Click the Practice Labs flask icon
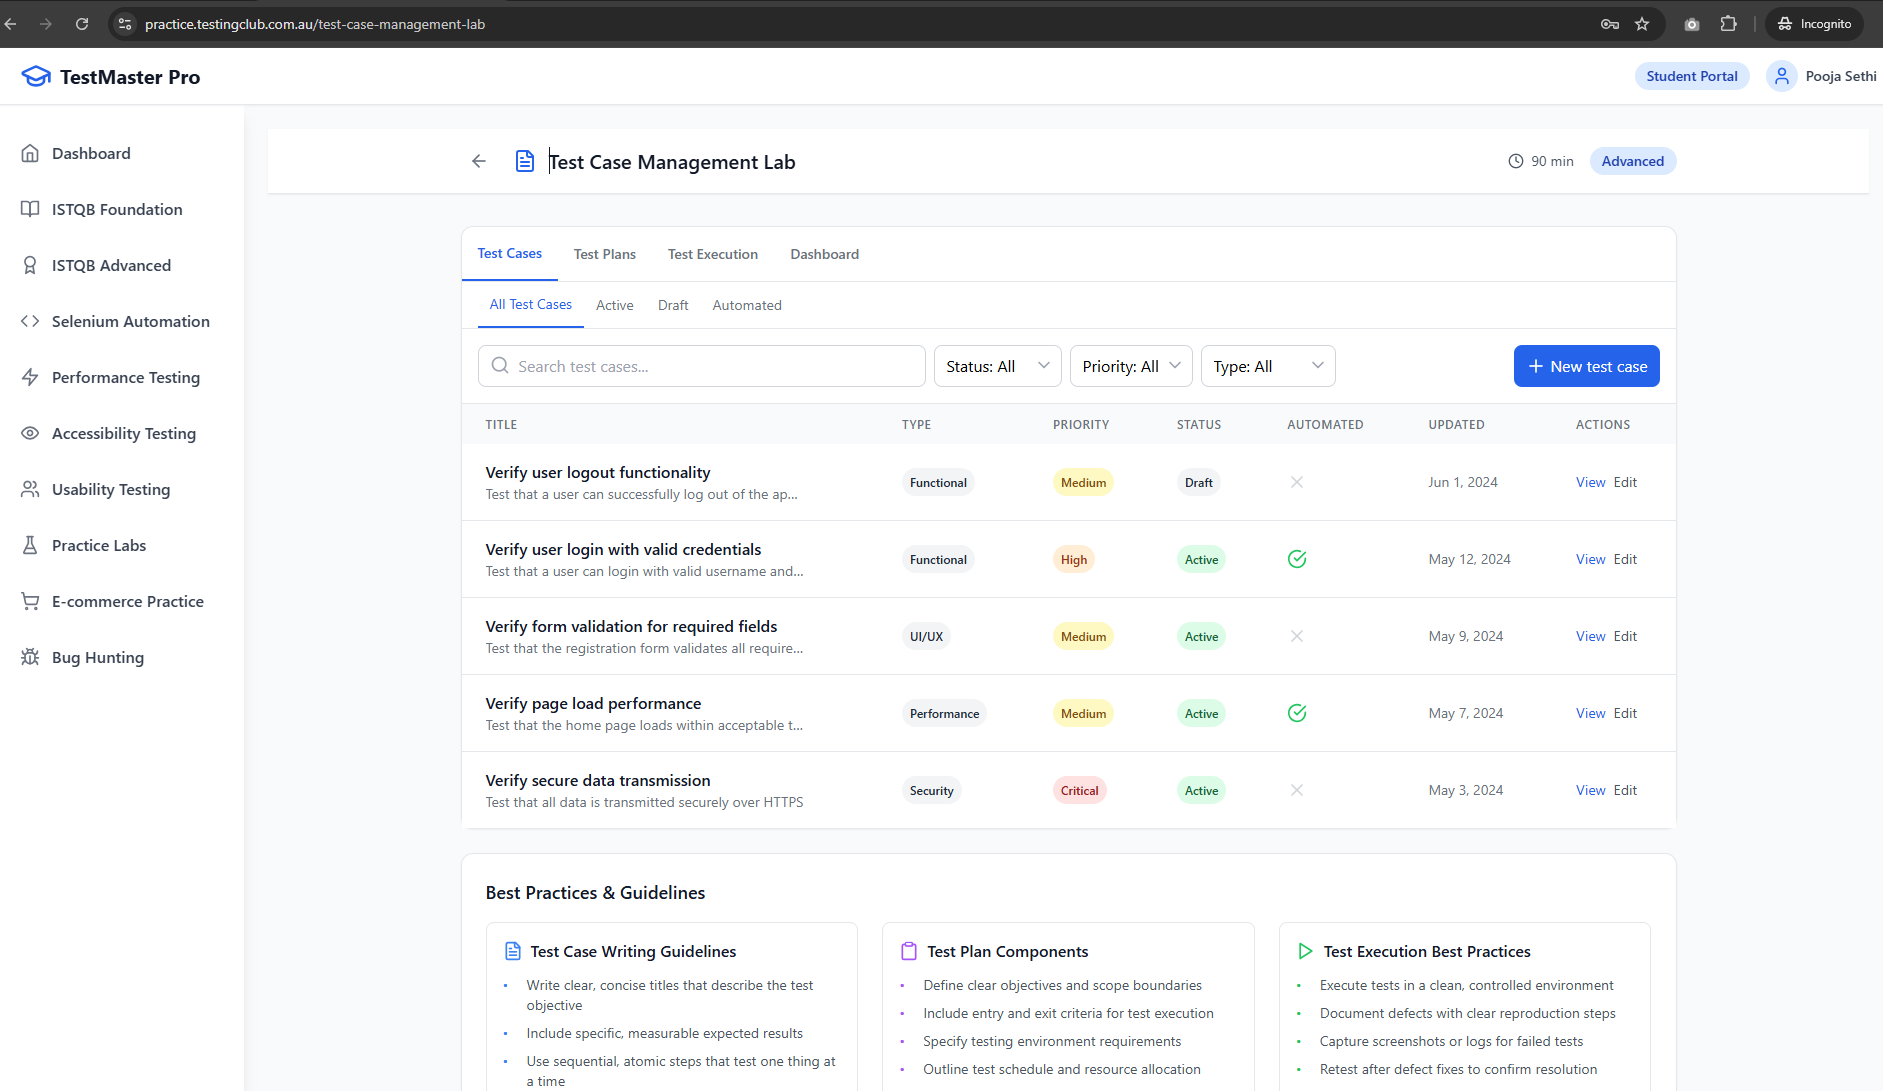Image resolution: width=1883 pixels, height=1091 pixels. pyautogui.click(x=30, y=545)
